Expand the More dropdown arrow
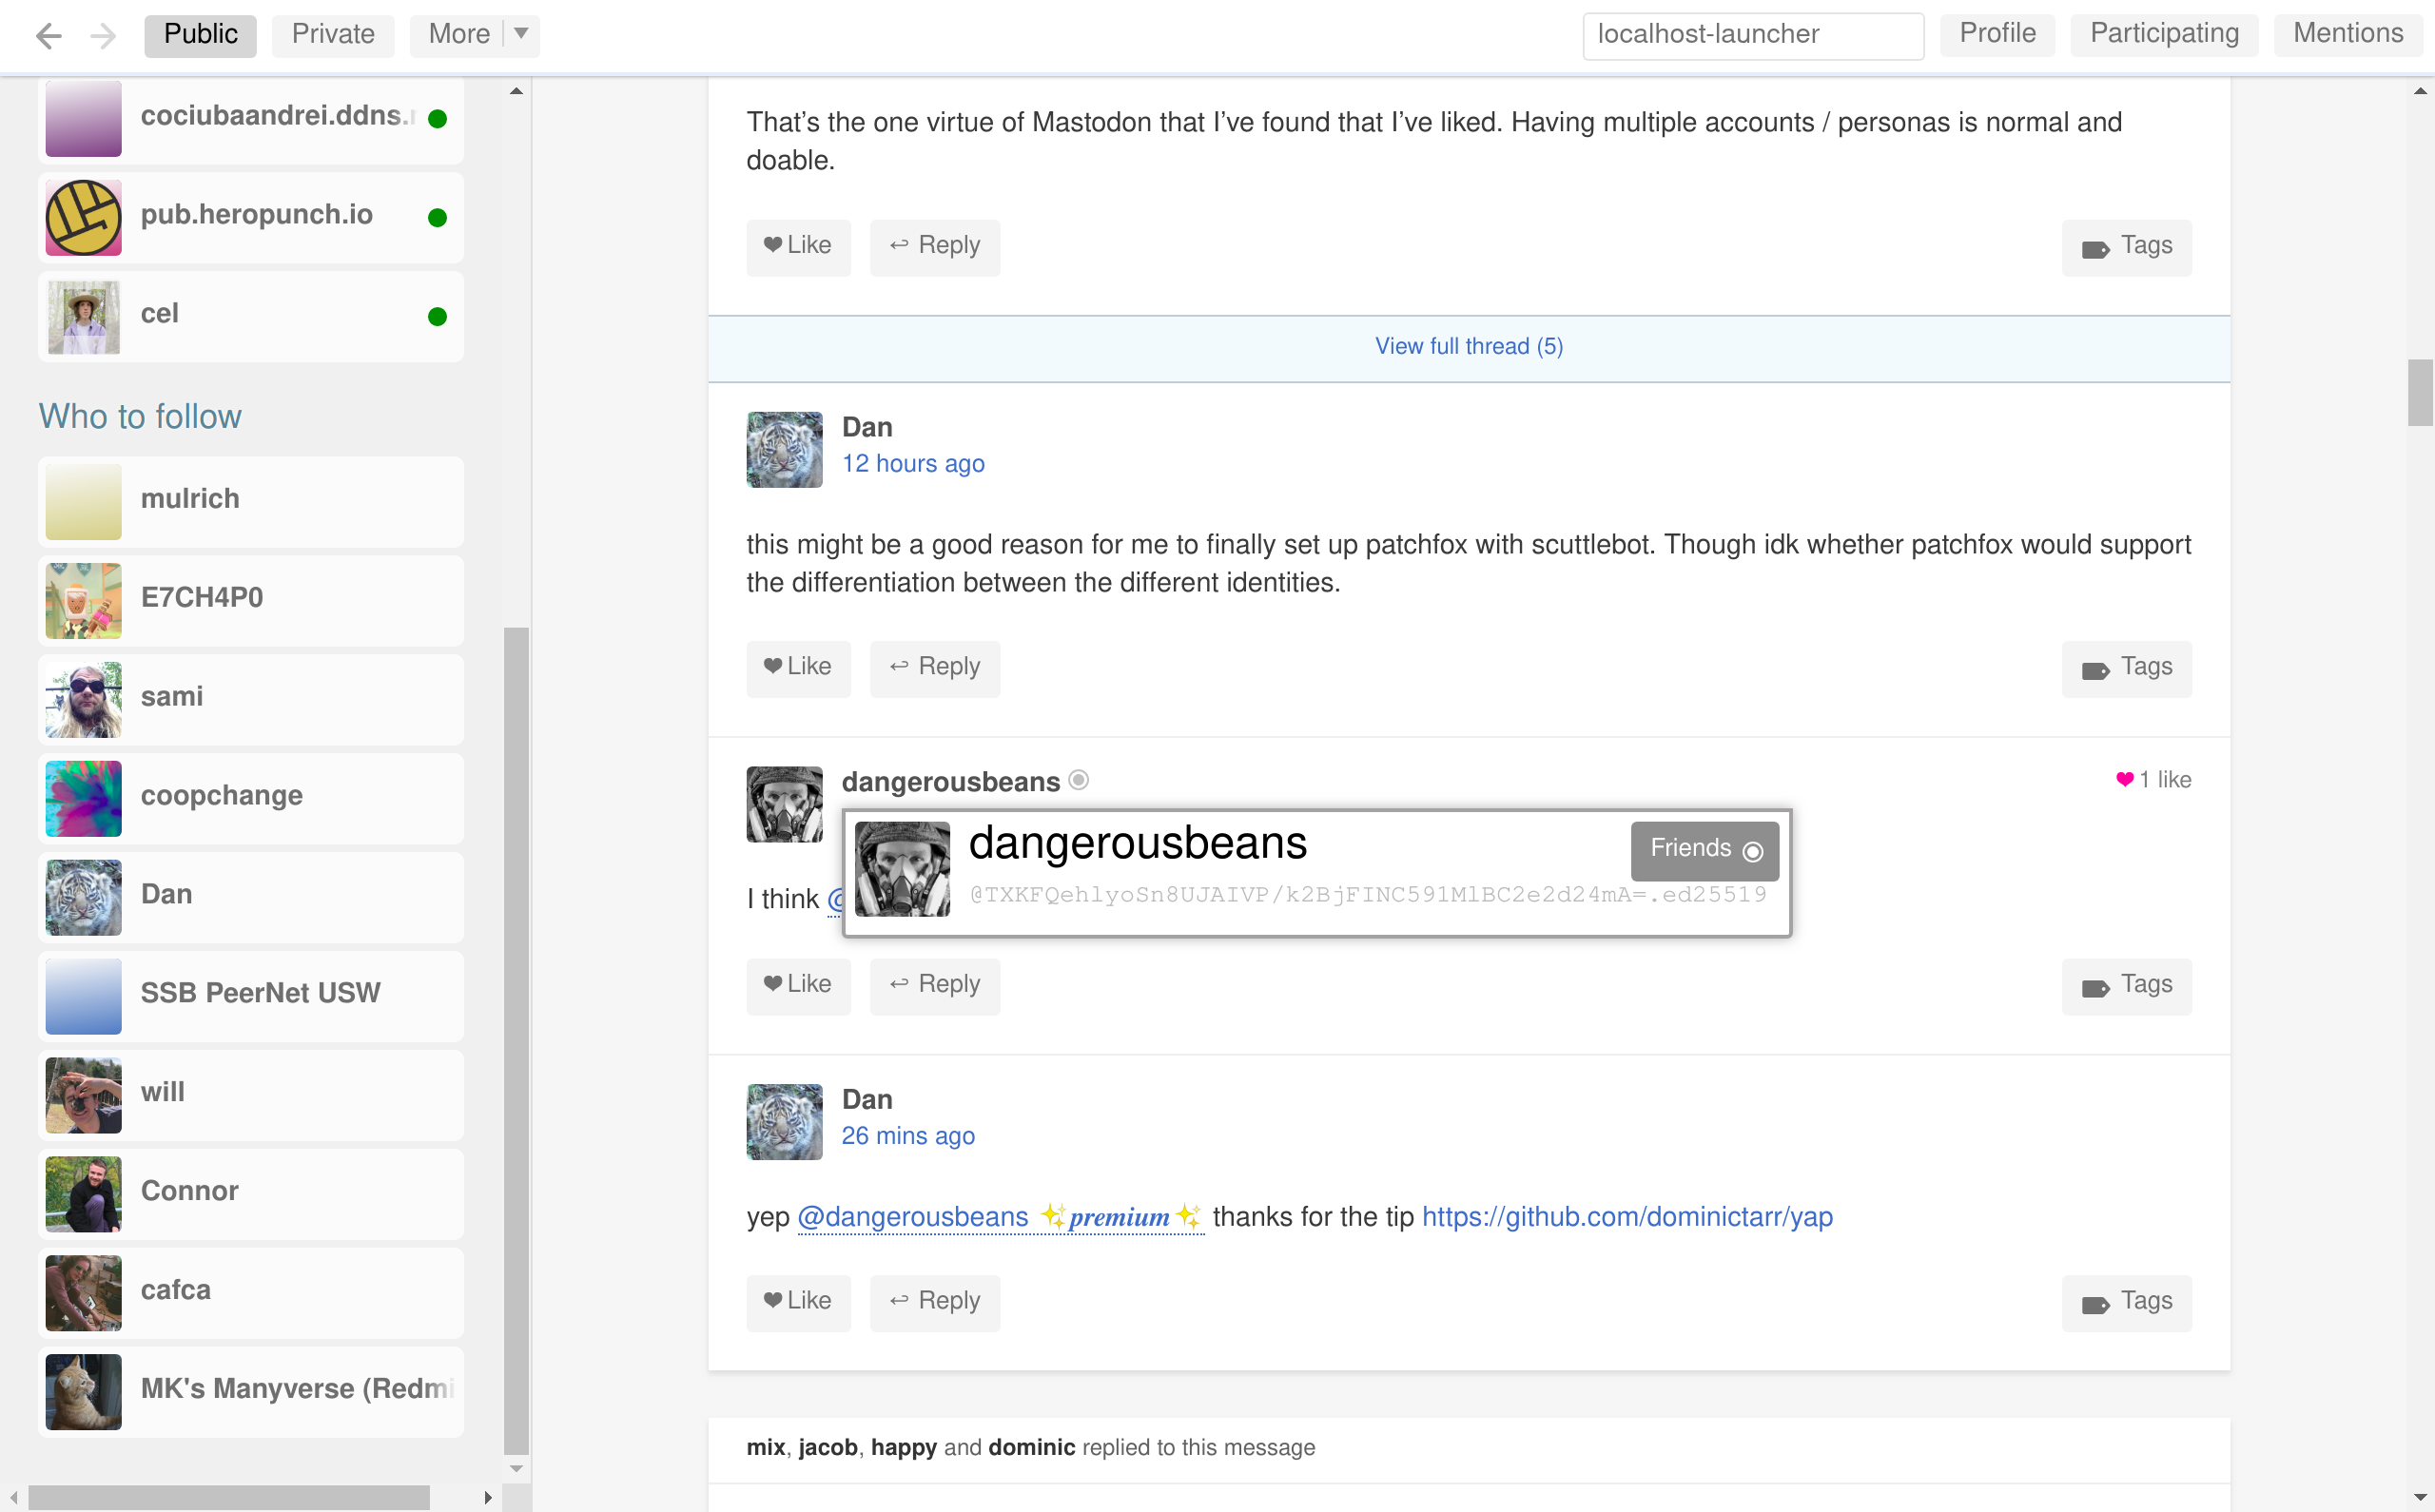The width and height of the screenshot is (2435, 1512). tap(521, 34)
